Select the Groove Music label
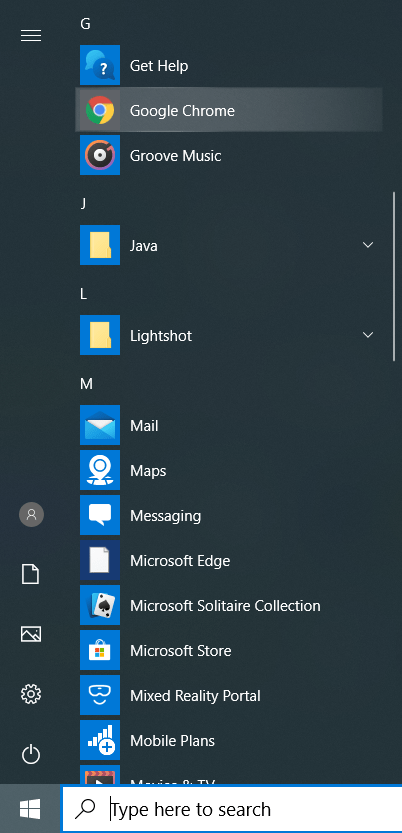402x833 pixels. click(x=175, y=156)
